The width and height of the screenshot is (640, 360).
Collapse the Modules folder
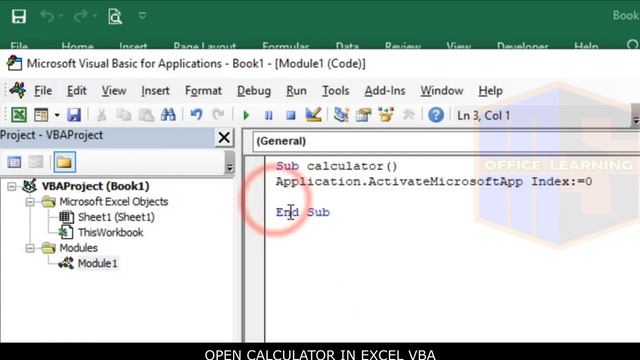click(30, 248)
